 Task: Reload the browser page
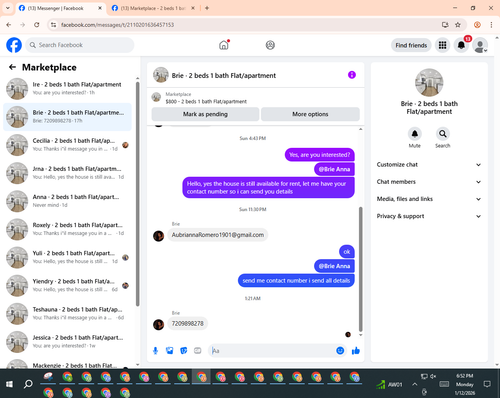pyautogui.click(x=37, y=25)
